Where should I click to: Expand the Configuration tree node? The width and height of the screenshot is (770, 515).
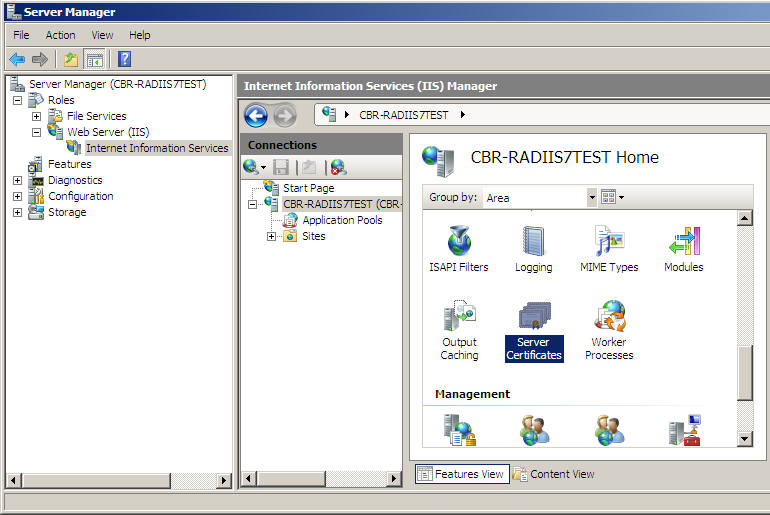pos(17,196)
